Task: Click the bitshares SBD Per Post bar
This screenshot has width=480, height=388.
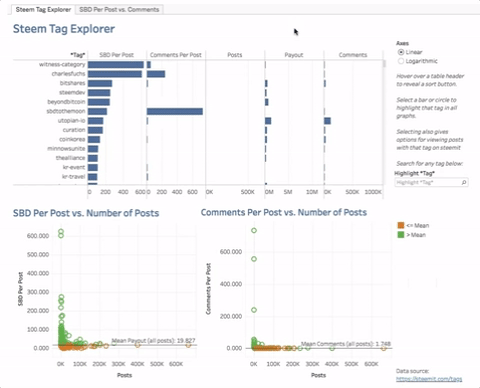Action: click(x=100, y=83)
